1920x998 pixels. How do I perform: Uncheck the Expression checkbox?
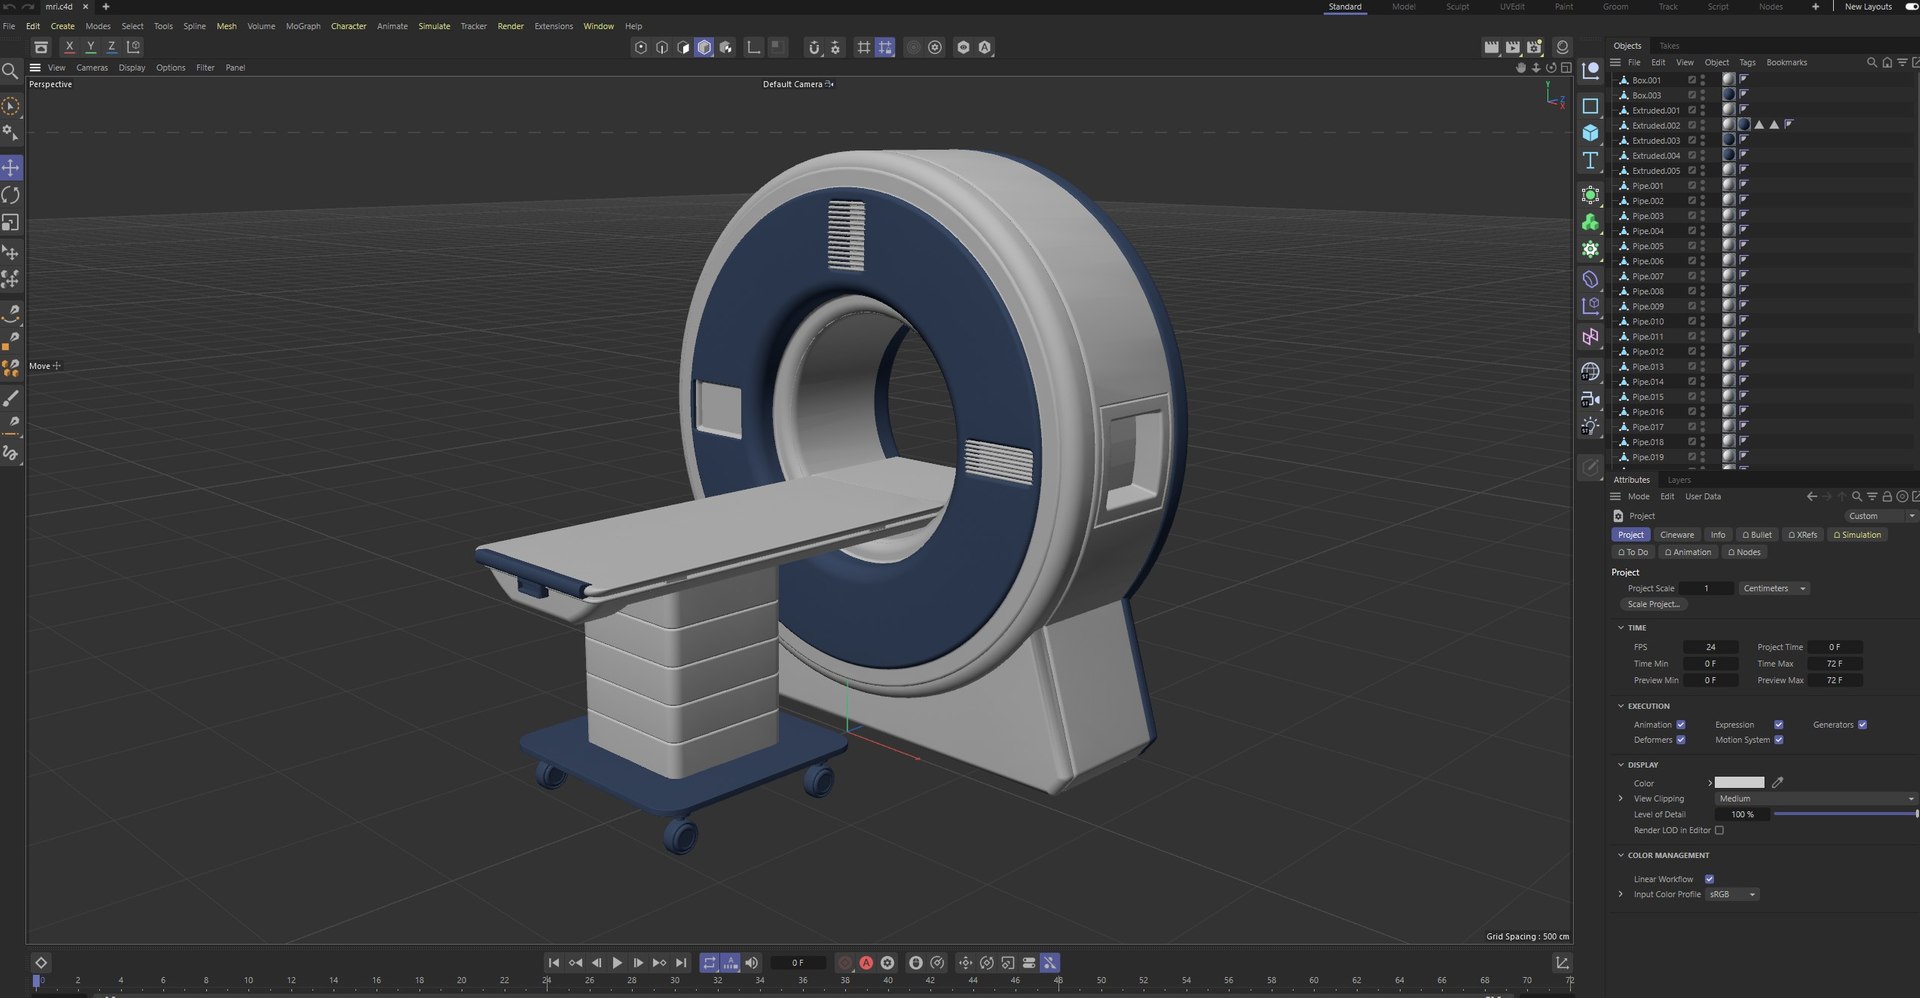click(x=1778, y=724)
